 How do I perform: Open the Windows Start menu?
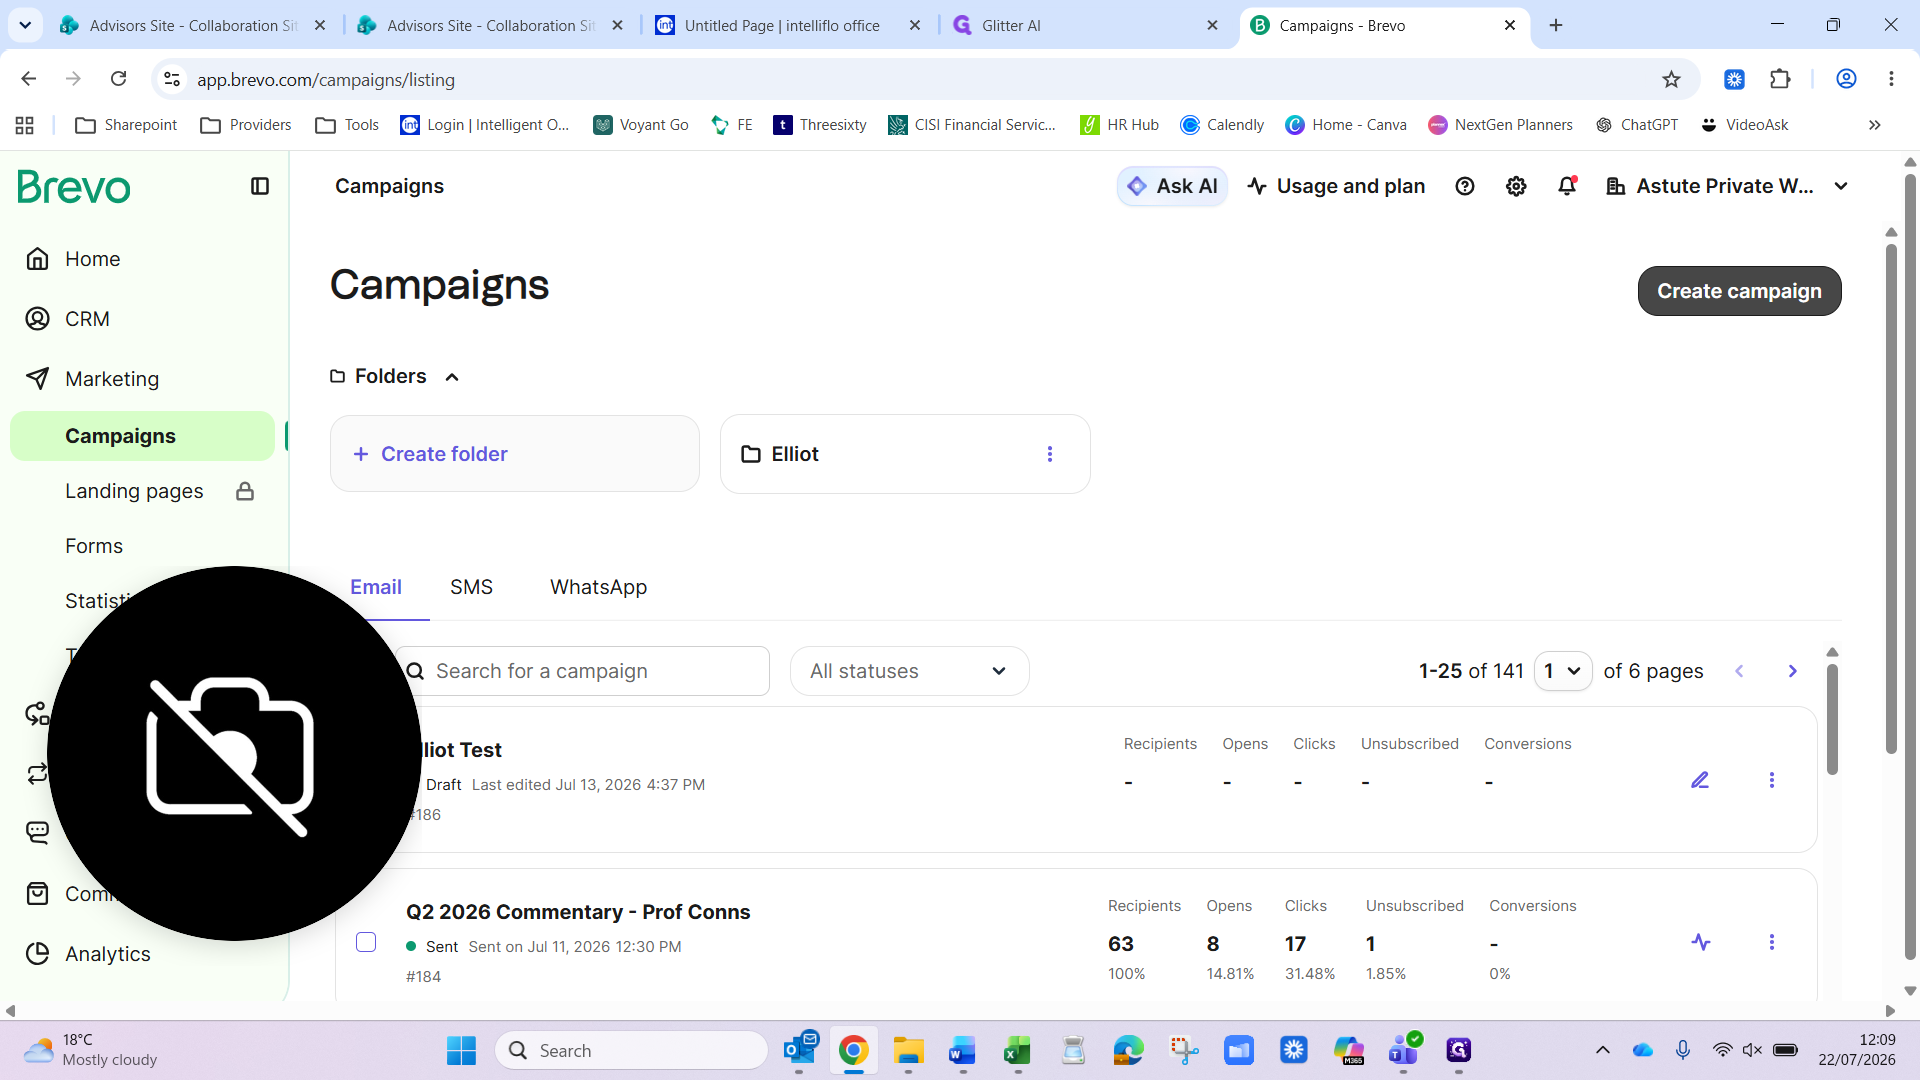click(x=461, y=1051)
